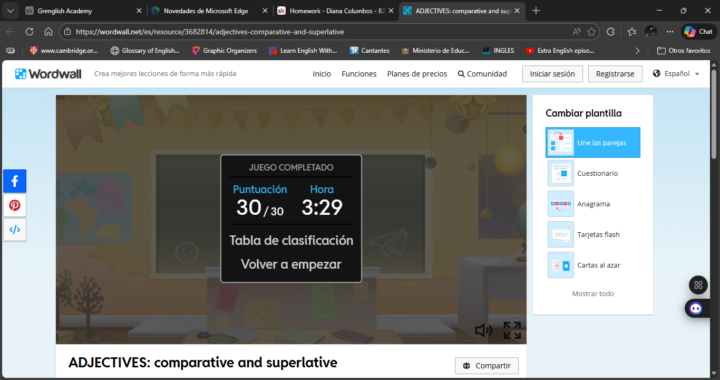
Task: Open floating chatbot assistant icon
Action: pos(696,308)
